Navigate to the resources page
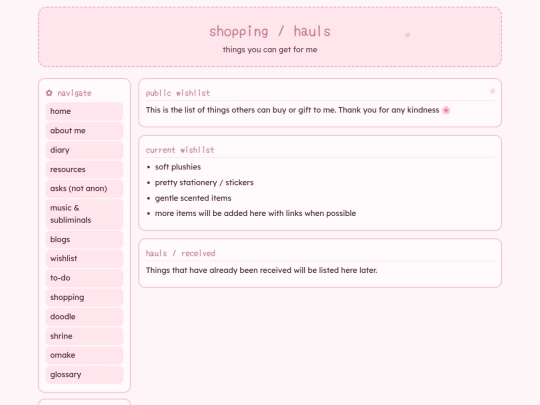Screen dimensions: 540x405 pyautogui.click(x=84, y=169)
